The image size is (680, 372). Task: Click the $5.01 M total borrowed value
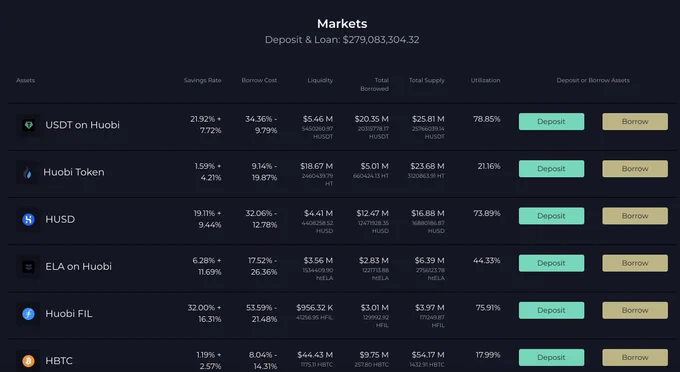[x=375, y=166]
